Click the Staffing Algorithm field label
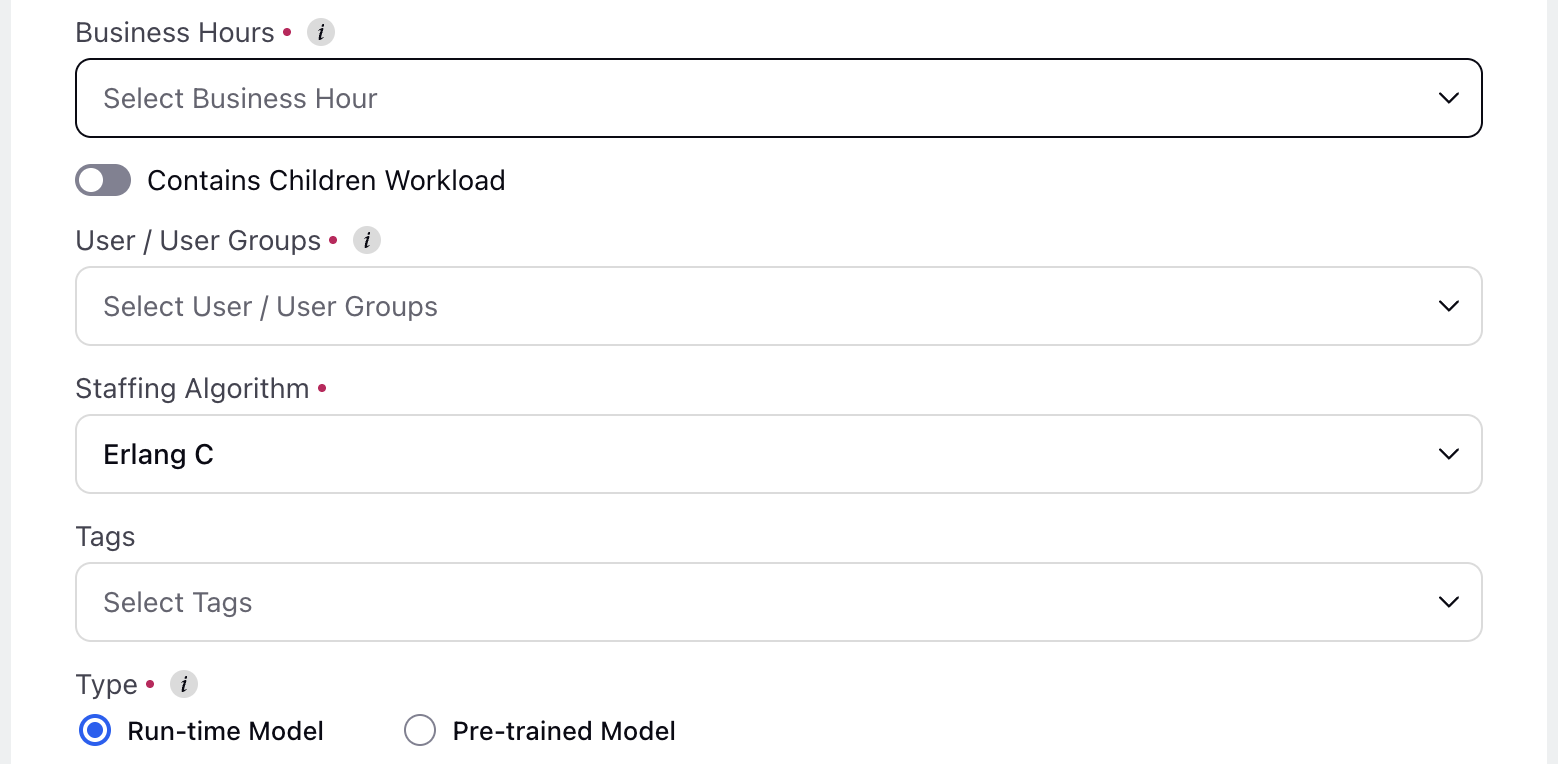This screenshot has height=764, width=1558. click(x=192, y=388)
